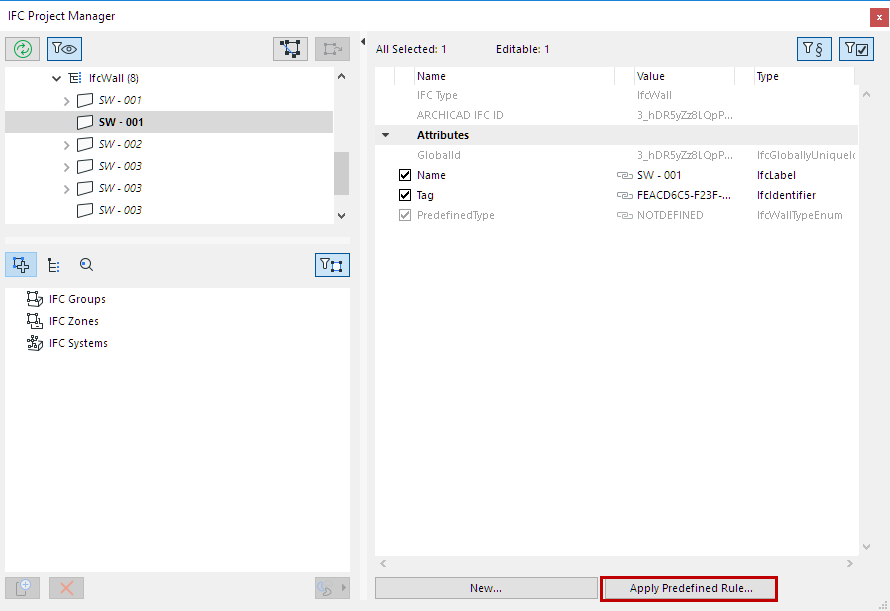Toggle the filter checked properties icon

coord(856,49)
